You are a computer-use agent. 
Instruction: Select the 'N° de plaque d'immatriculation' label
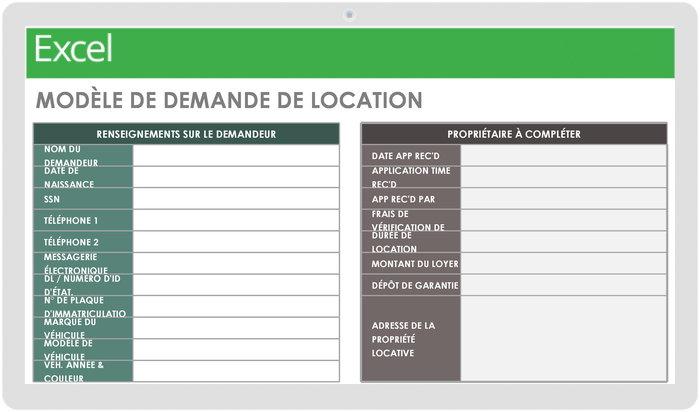(x=83, y=307)
